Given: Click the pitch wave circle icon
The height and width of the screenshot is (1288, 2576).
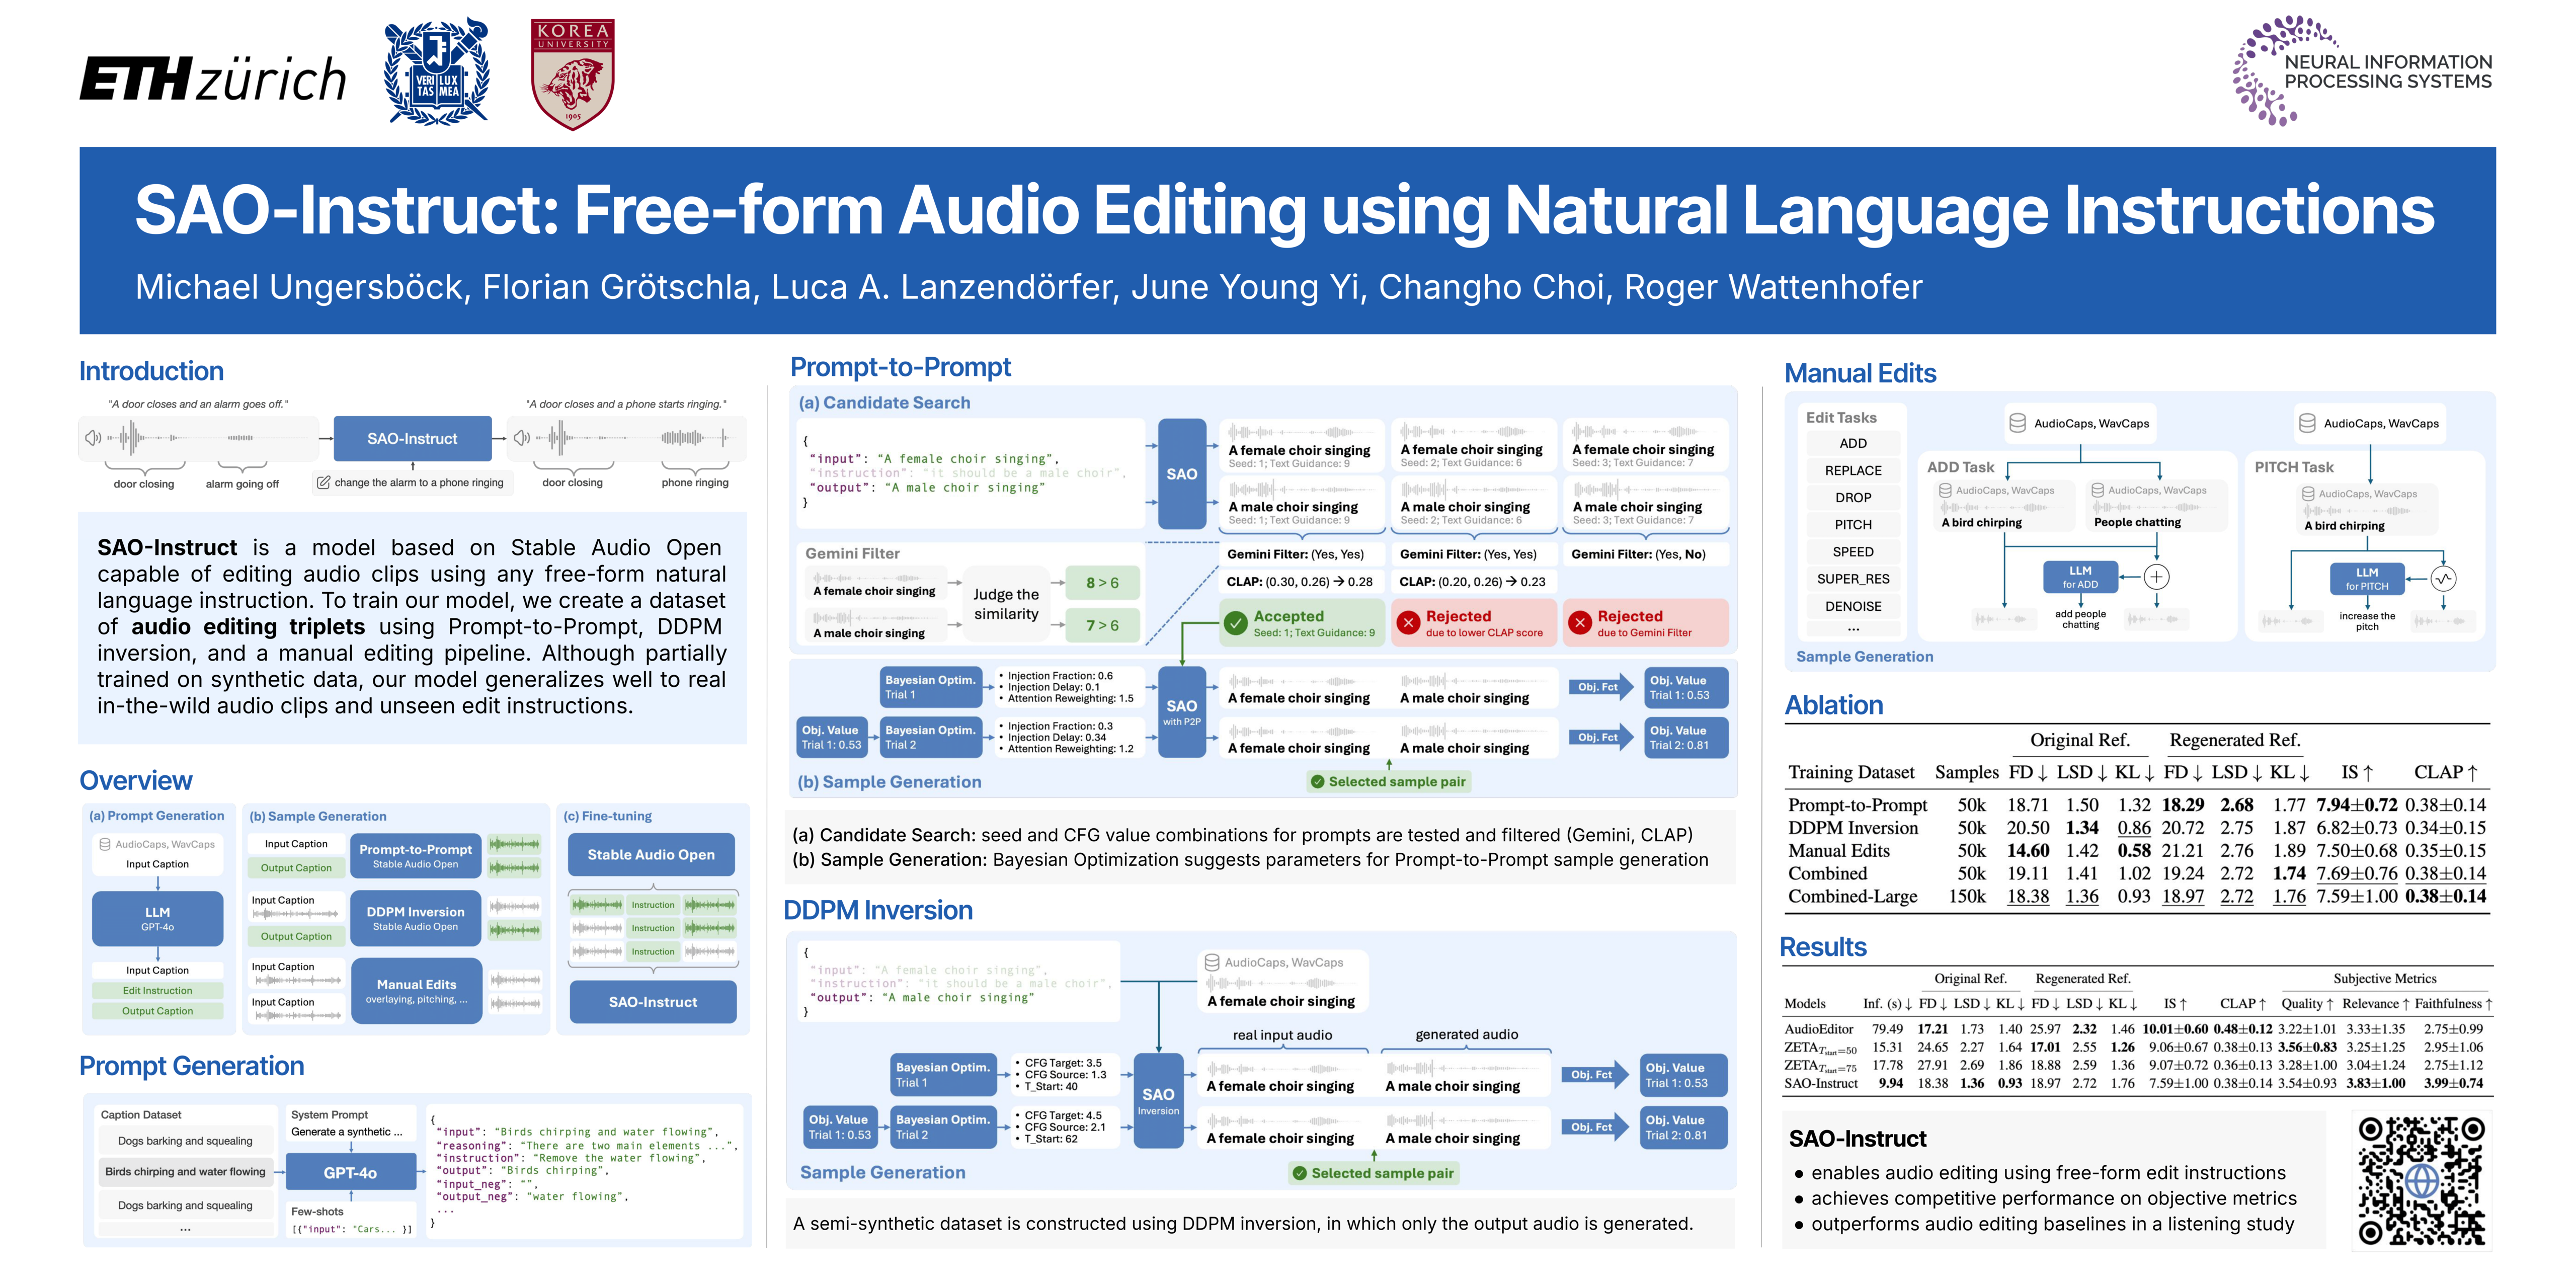Looking at the screenshot, I should [2443, 579].
